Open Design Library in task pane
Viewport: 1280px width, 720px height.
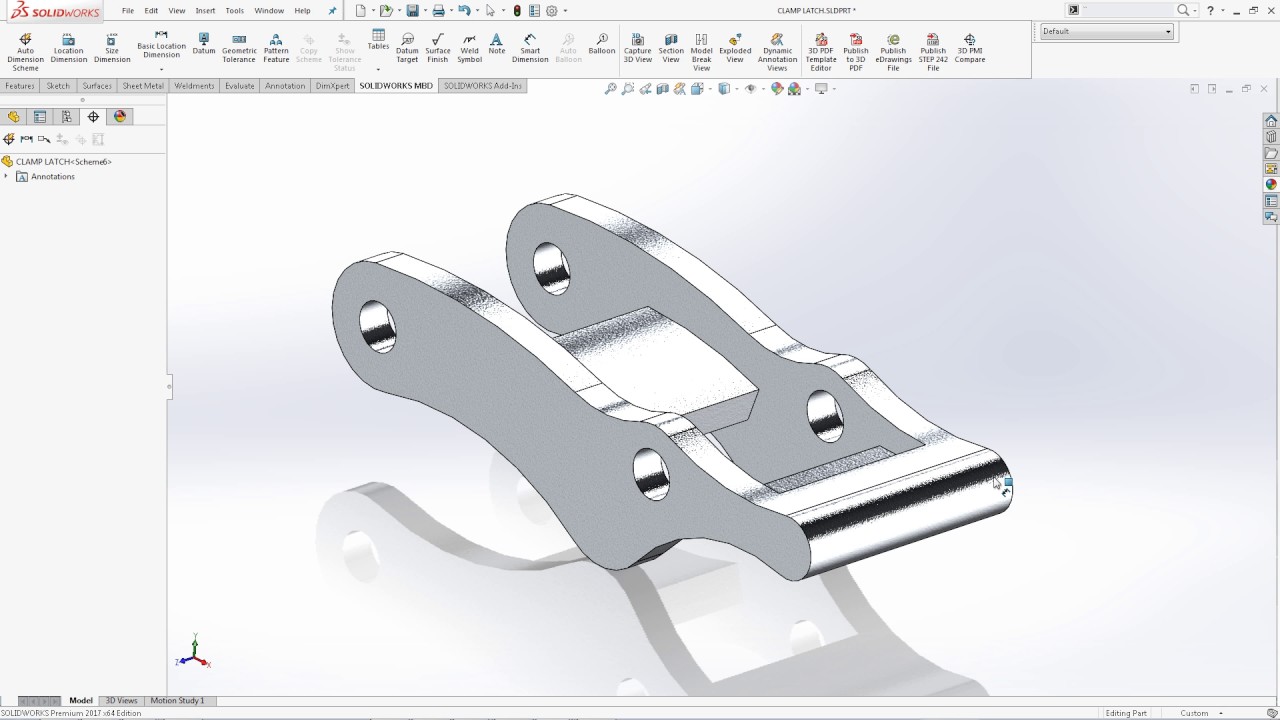coord(1271,137)
